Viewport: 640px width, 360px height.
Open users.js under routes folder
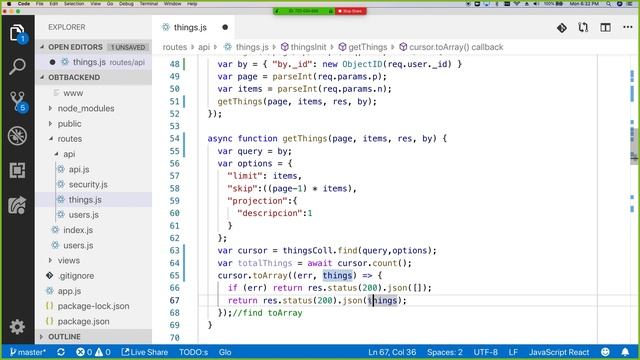pos(78,245)
